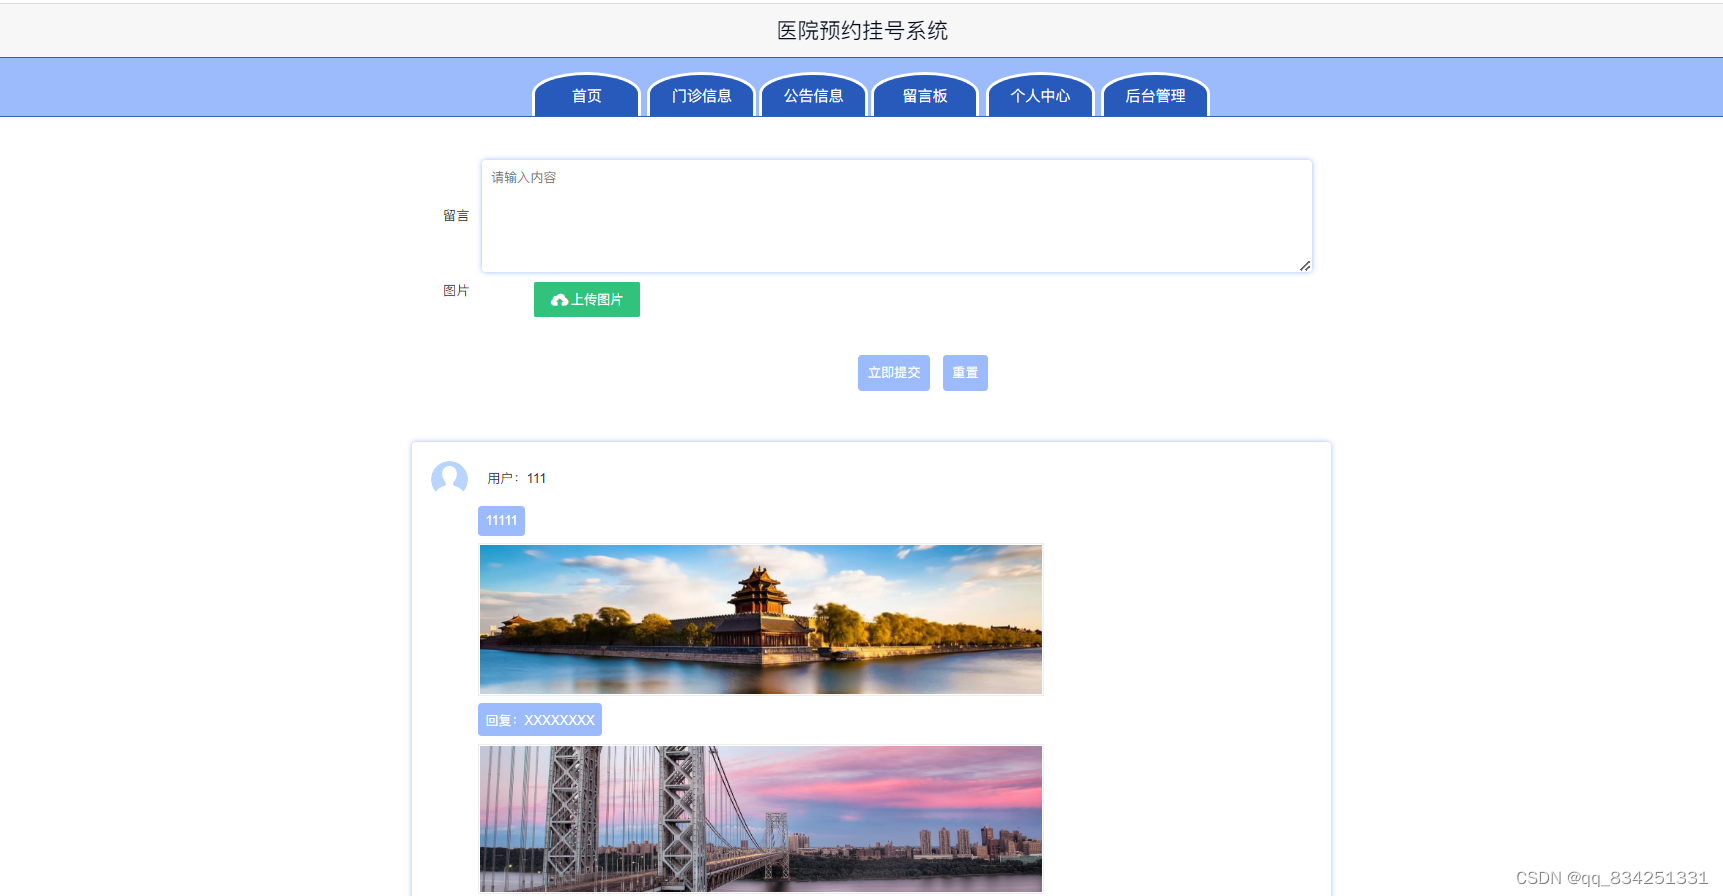This screenshot has height=896, width=1723.
Task: Grab the textarea resize handle corner
Action: (x=1305, y=266)
